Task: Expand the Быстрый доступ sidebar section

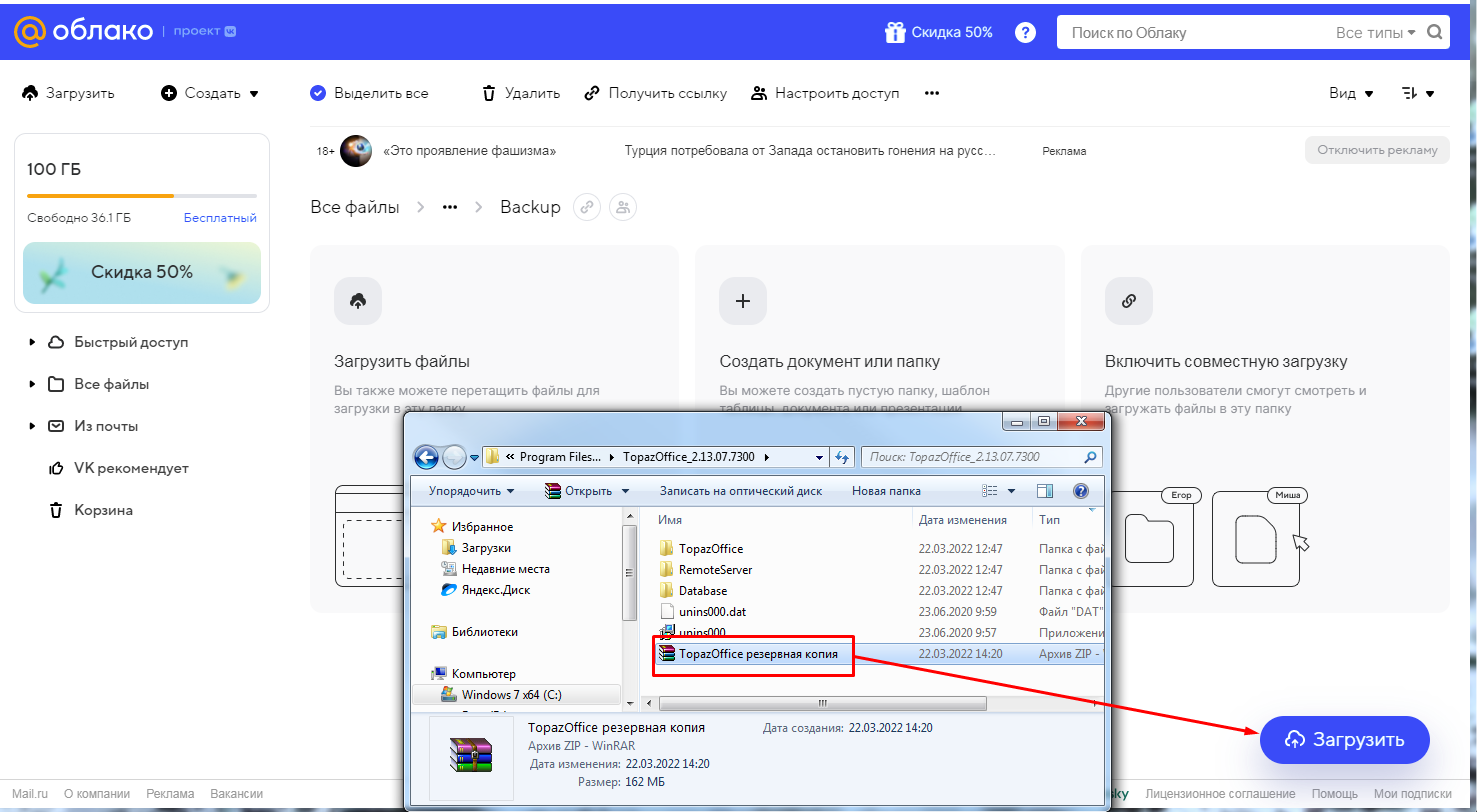Action: 33,342
